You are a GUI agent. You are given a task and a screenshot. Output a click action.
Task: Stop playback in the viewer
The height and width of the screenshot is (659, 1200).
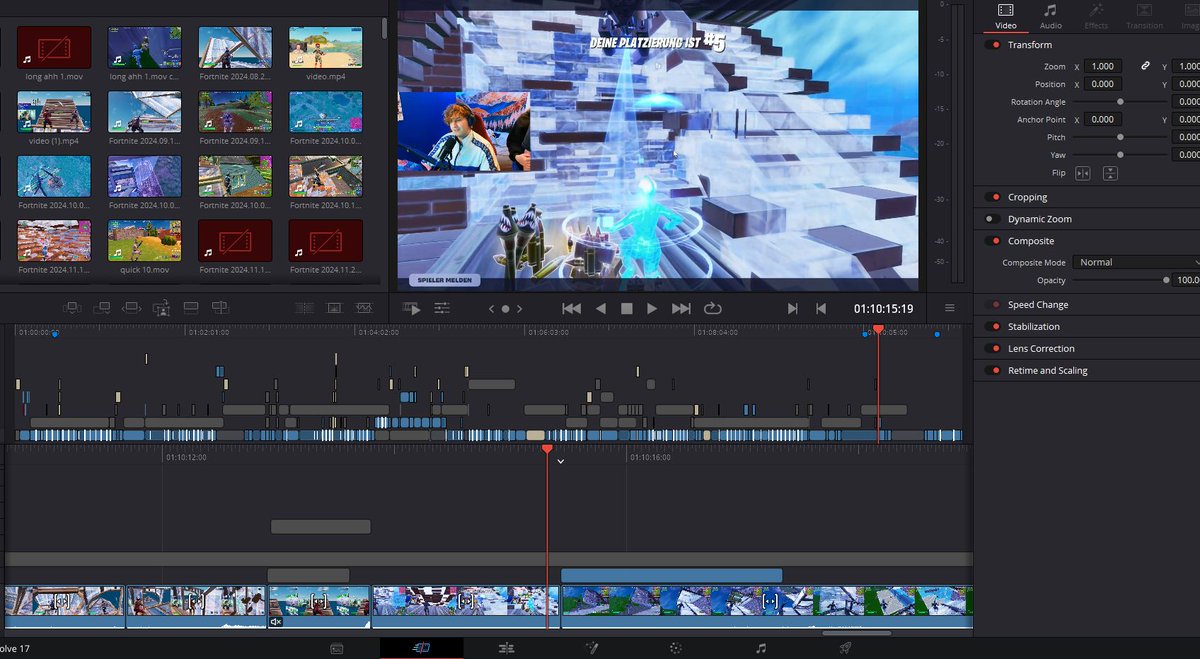(627, 309)
